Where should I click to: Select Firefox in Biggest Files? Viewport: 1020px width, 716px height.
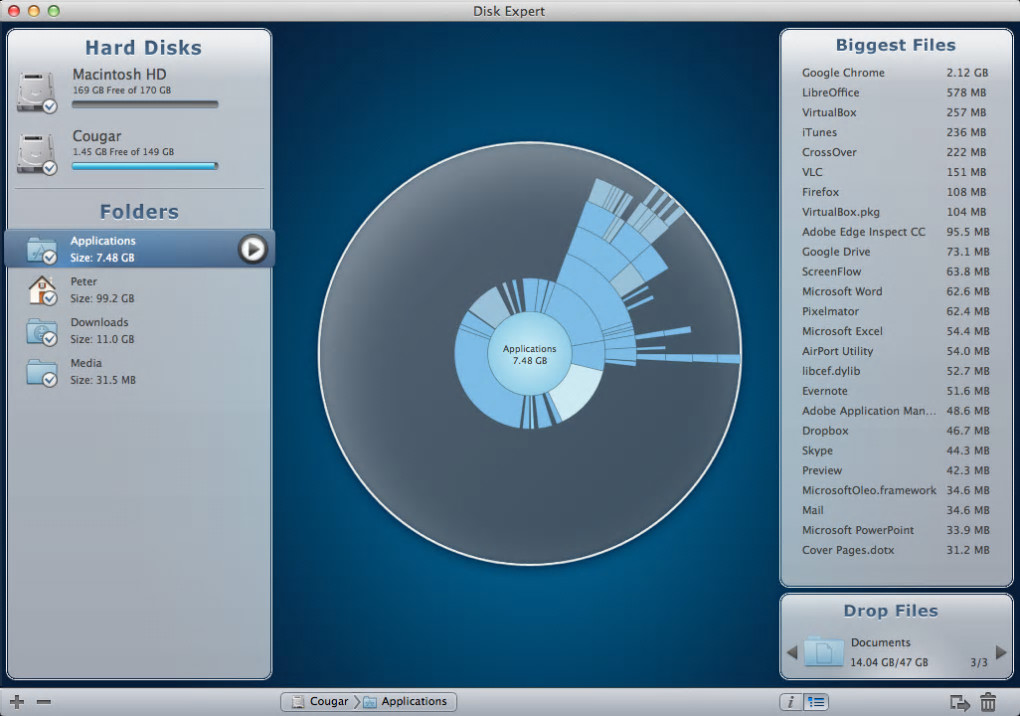[x=895, y=192]
